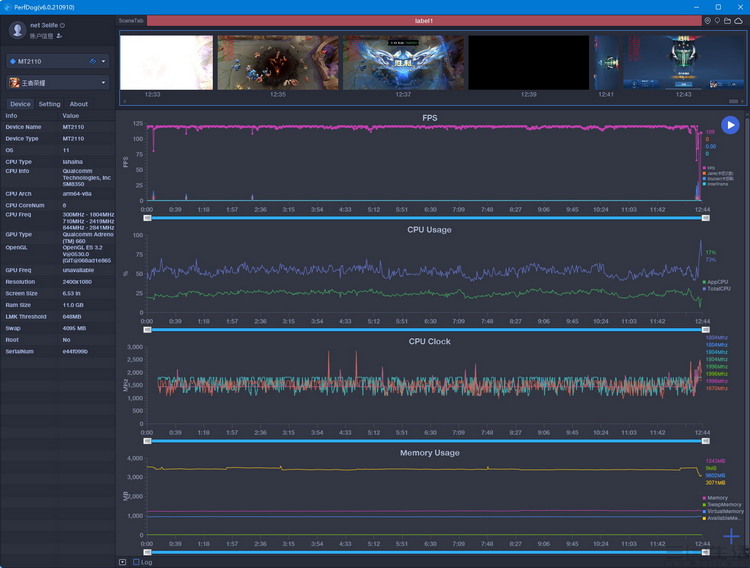
Task: Select the screenshot thumbnail at 12:37
Action: click(x=403, y=63)
